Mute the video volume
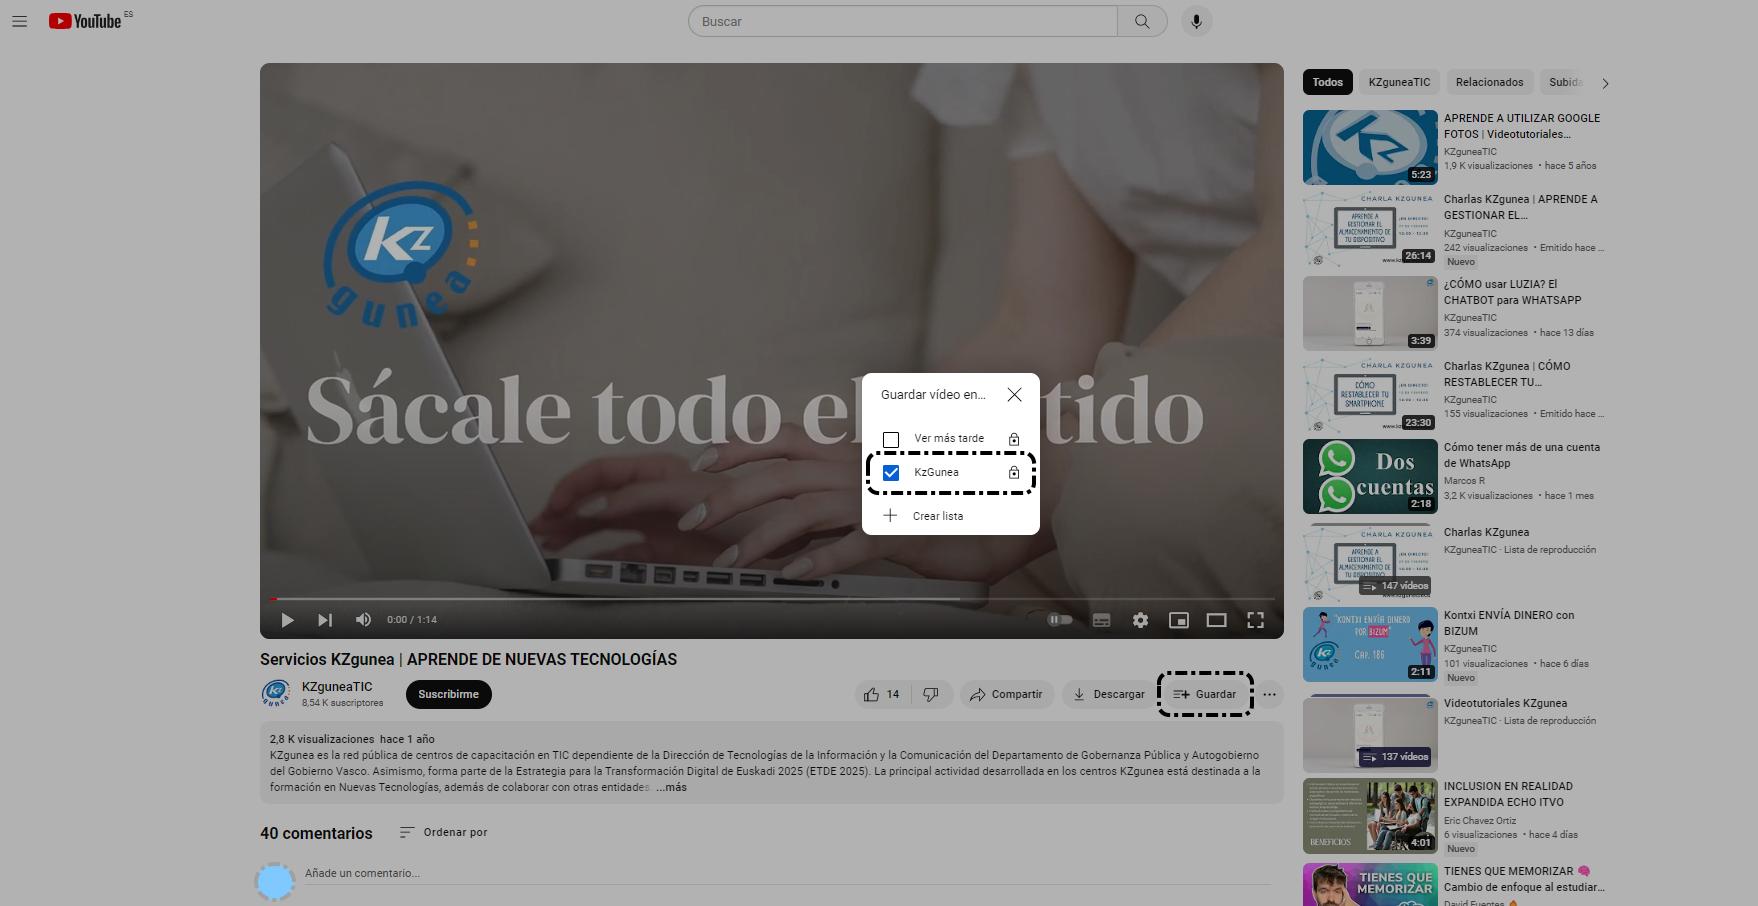Viewport: 1758px width, 906px height. click(363, 620)
